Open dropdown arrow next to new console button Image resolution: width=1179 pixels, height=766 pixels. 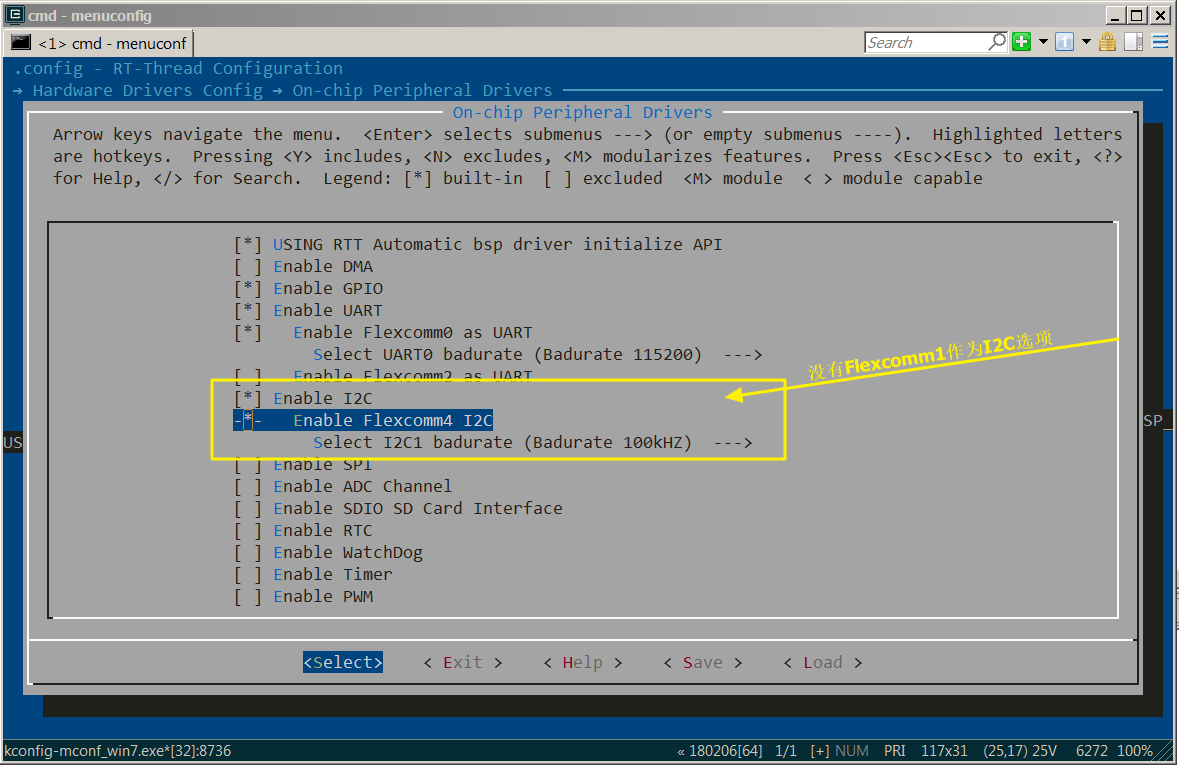coord(1043,42)
